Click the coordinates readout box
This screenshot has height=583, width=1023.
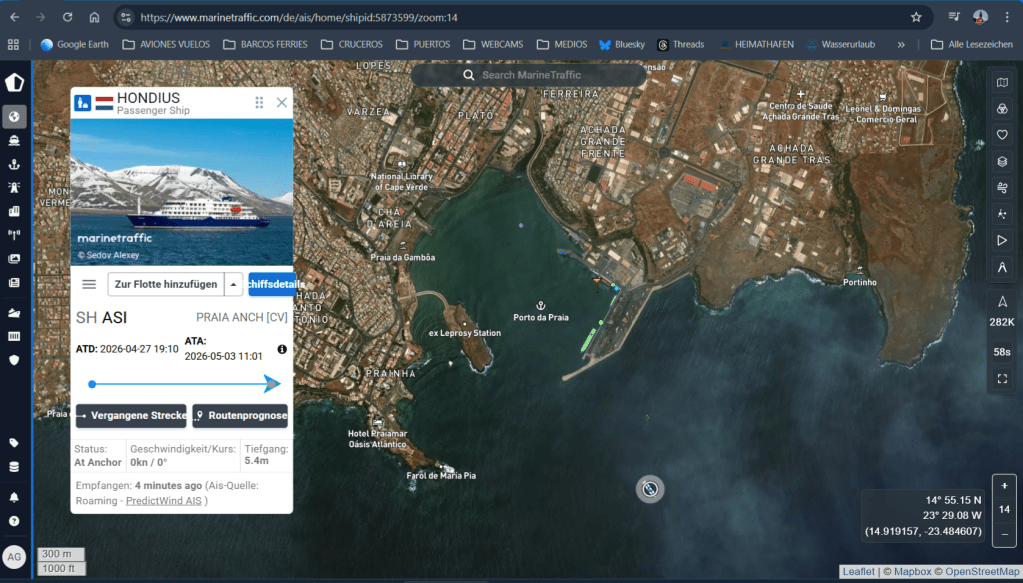(923, 516)
